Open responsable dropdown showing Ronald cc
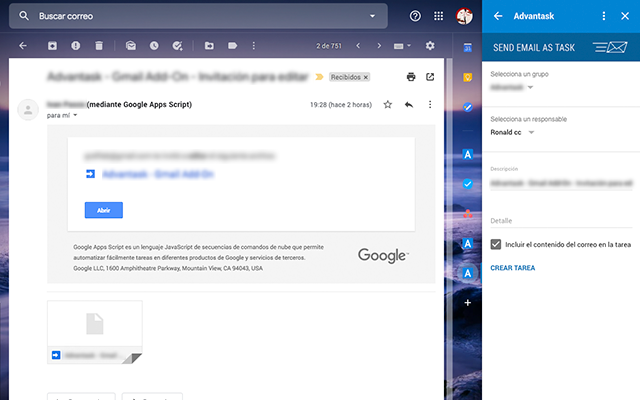 click(513, 132)
